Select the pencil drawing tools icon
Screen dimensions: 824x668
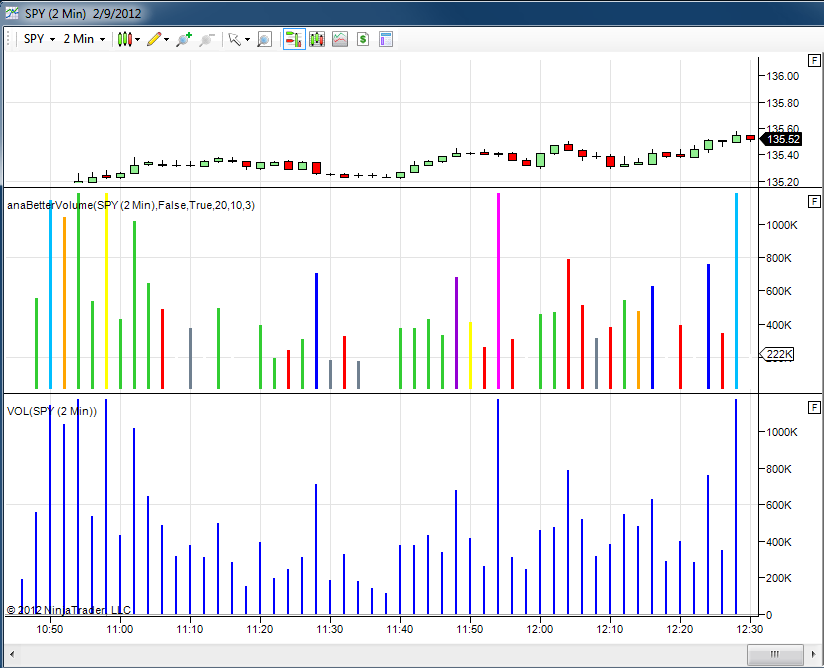(x=154, y=39)
